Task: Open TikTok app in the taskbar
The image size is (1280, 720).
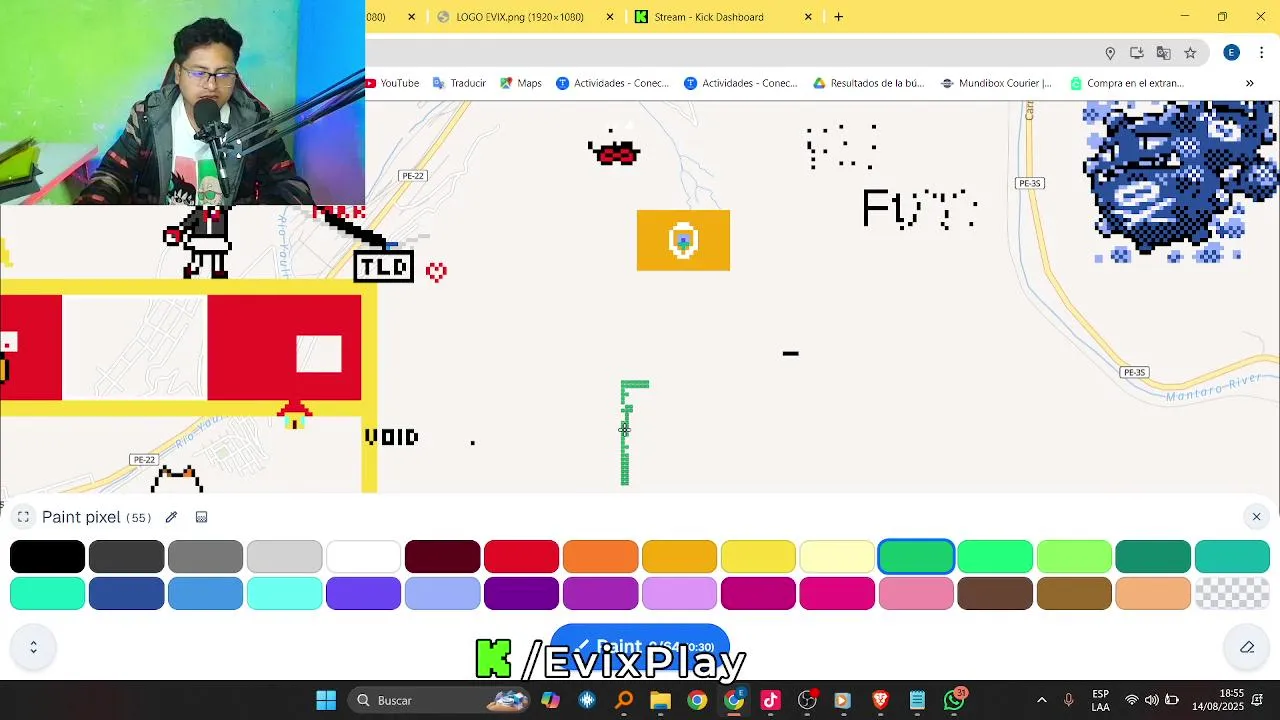Action: pos(770,700)
